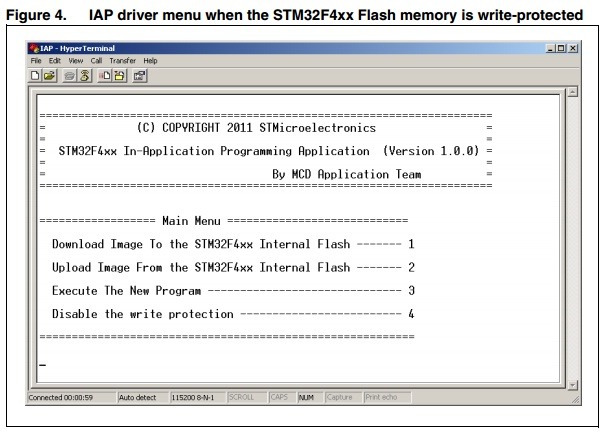The image size is (603, 432).
Task: Click the vertical scrollbar track
Action: (573, 239)
